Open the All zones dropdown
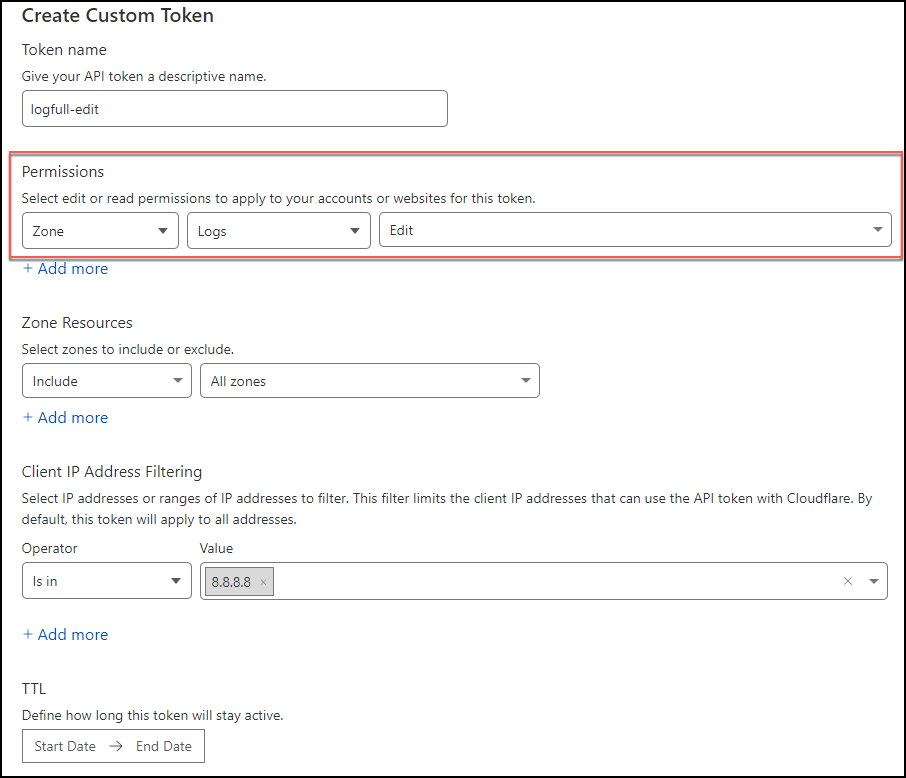906x778 pixels. (369, 381)
